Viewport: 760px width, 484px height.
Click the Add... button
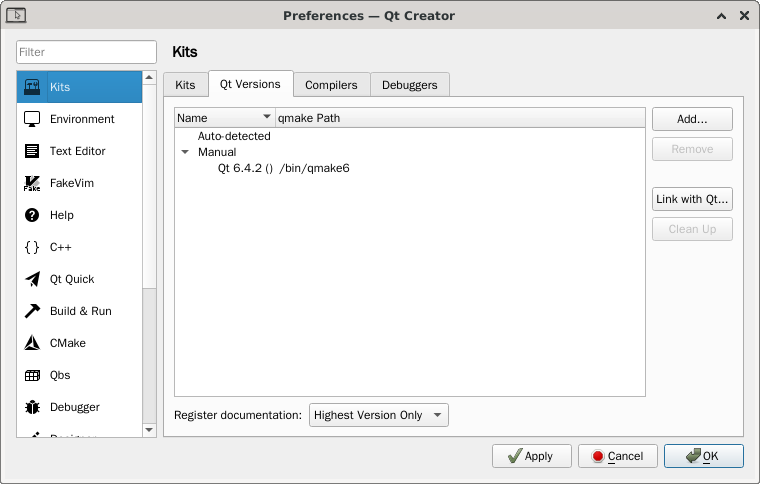pos(692,119)
